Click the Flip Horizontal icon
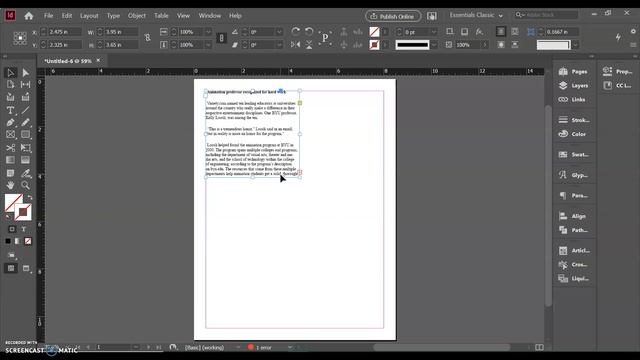Viewport: 640px width, 360px height. pyautogui.click(x=296, y=44)
